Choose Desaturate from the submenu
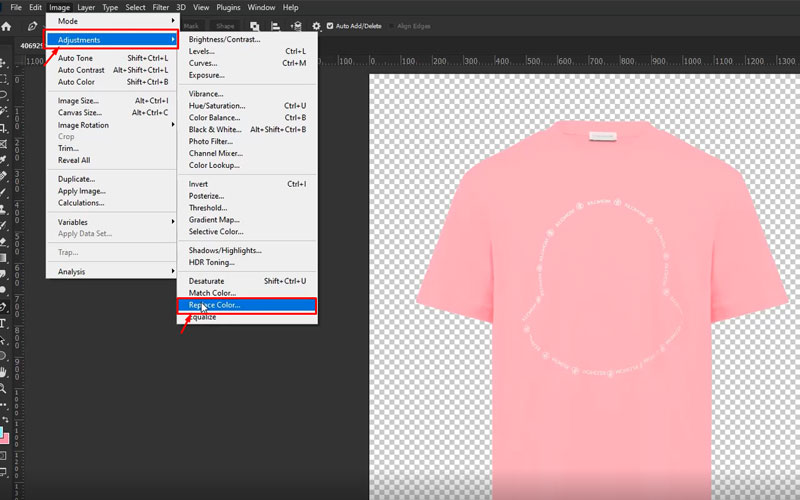800x500 pixels. (247, 281)
